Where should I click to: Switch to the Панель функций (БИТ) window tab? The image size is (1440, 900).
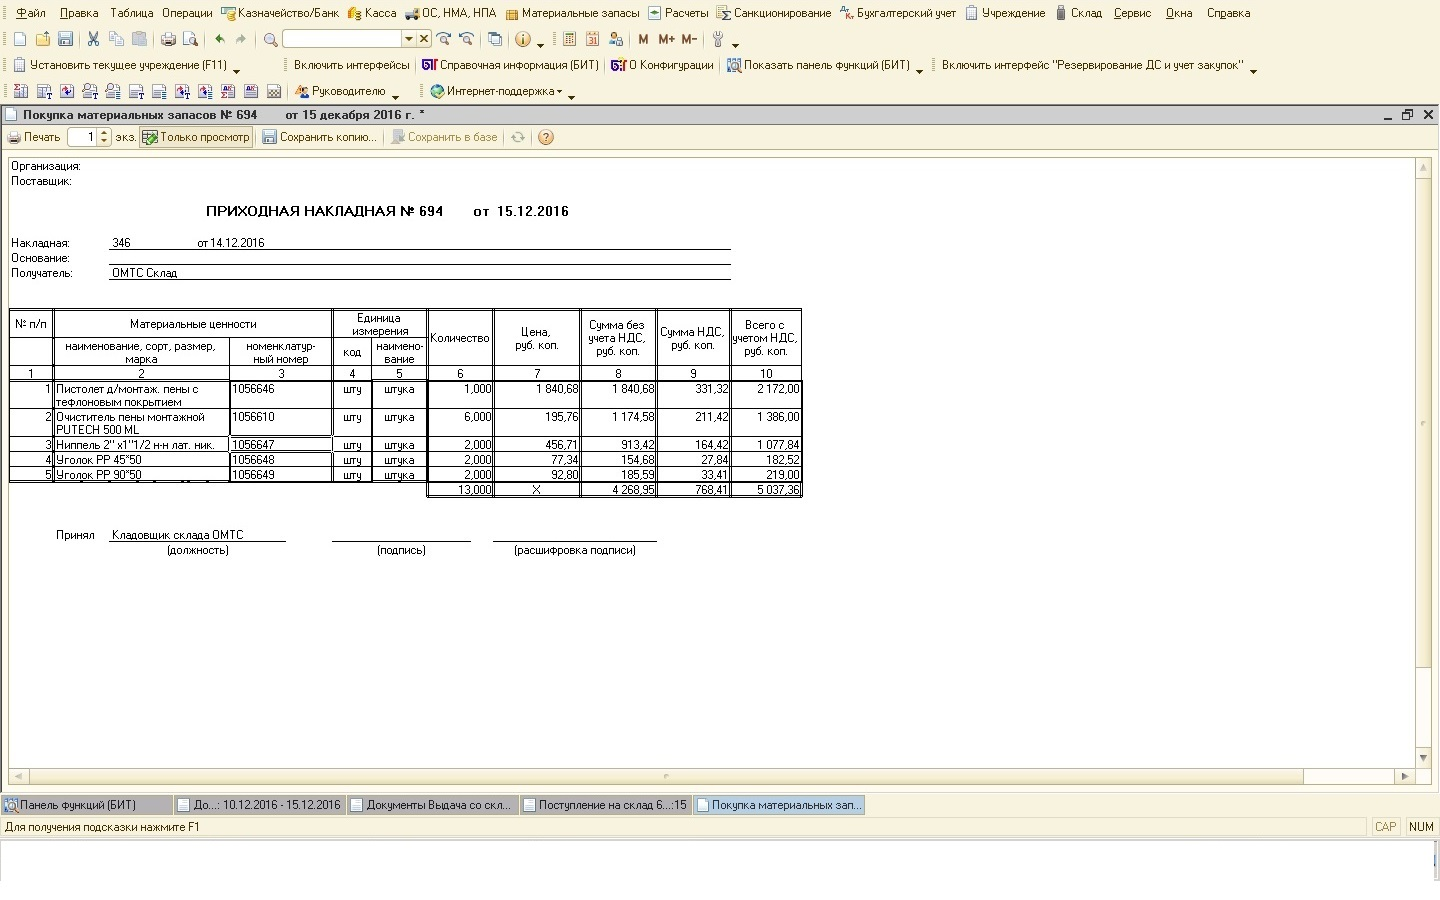click(x=86, y=805)
